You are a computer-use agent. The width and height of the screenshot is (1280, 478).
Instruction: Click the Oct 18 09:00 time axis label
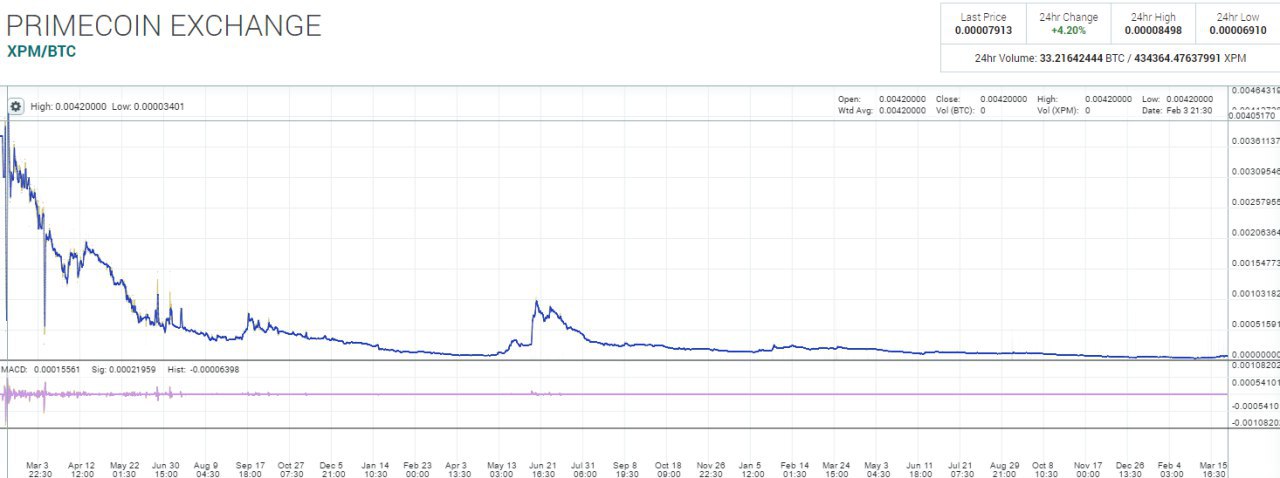click(x=668, y=470)
